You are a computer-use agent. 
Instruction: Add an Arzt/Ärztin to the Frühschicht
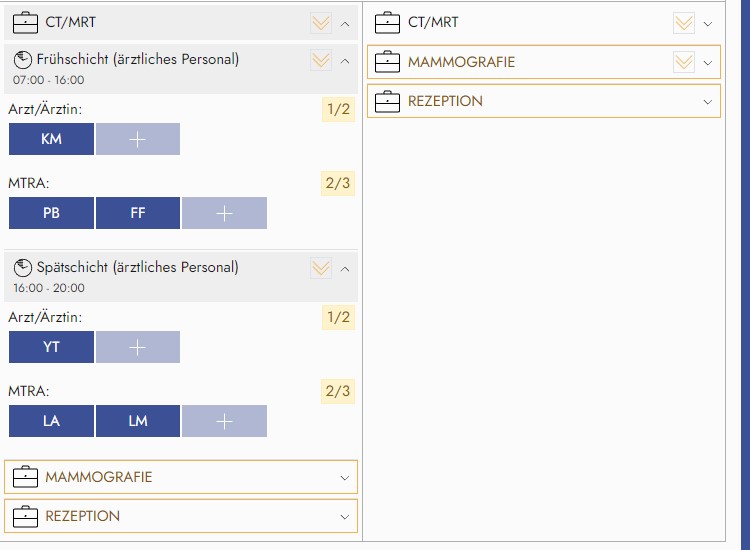click(138, 139)
